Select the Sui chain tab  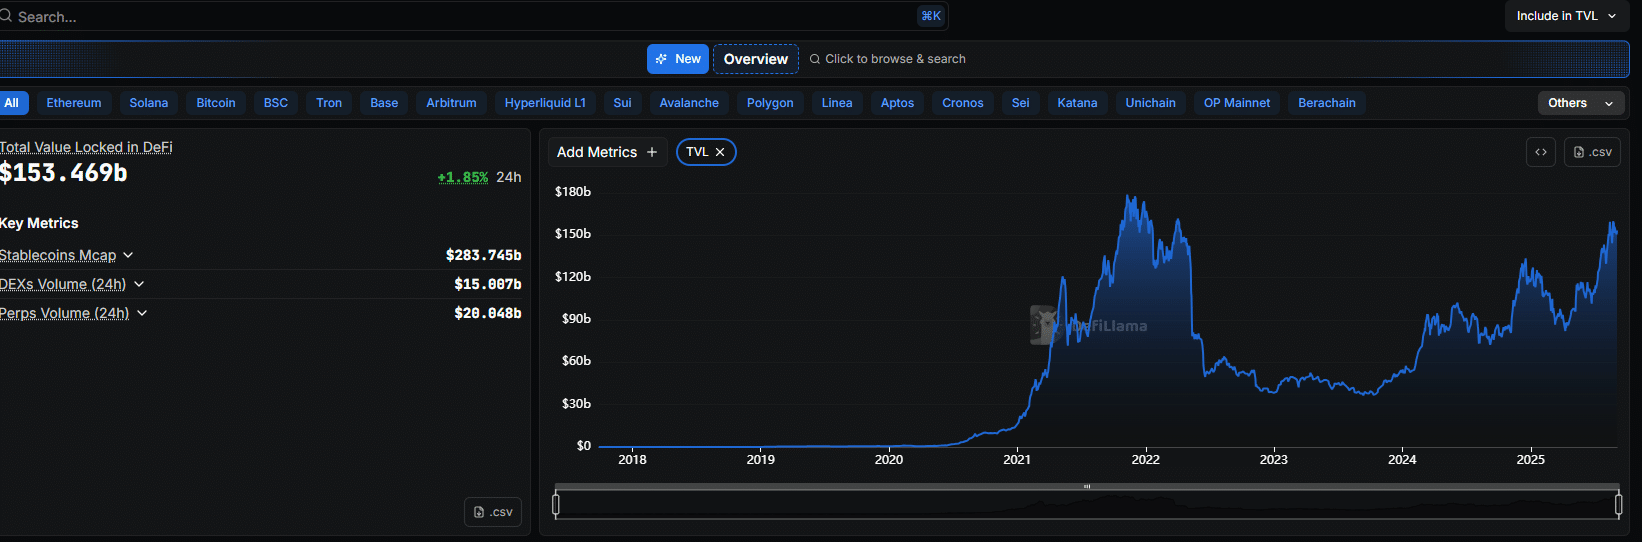click(622, 103)
